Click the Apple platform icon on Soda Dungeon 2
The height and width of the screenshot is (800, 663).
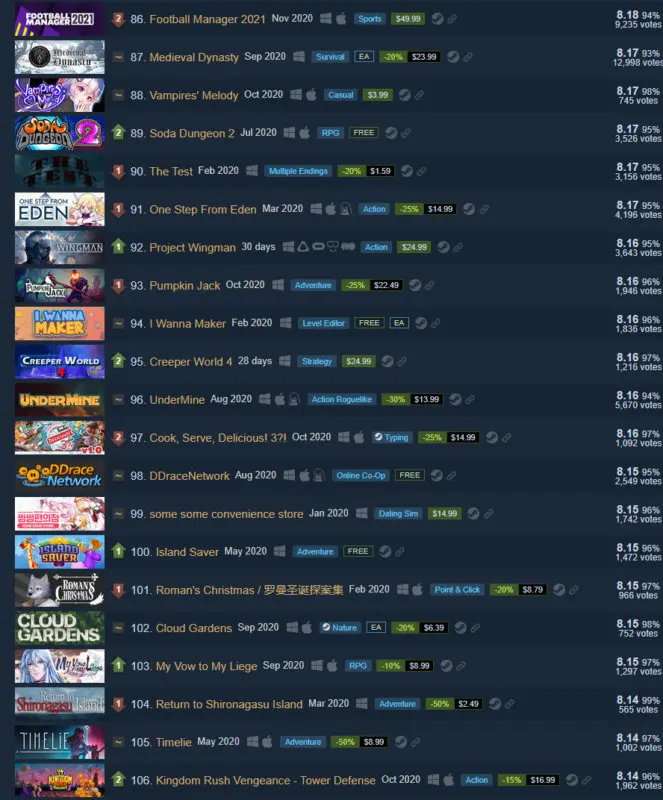305,133
